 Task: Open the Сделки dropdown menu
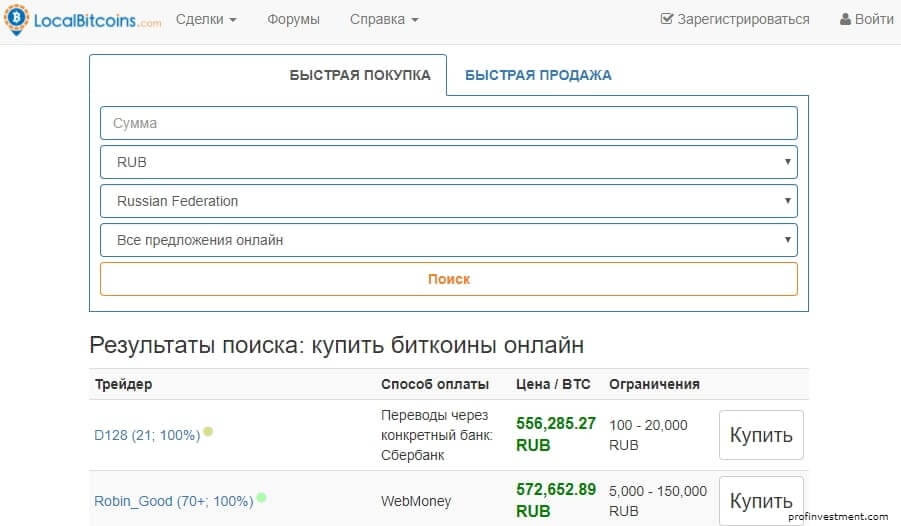pos(206,19)
